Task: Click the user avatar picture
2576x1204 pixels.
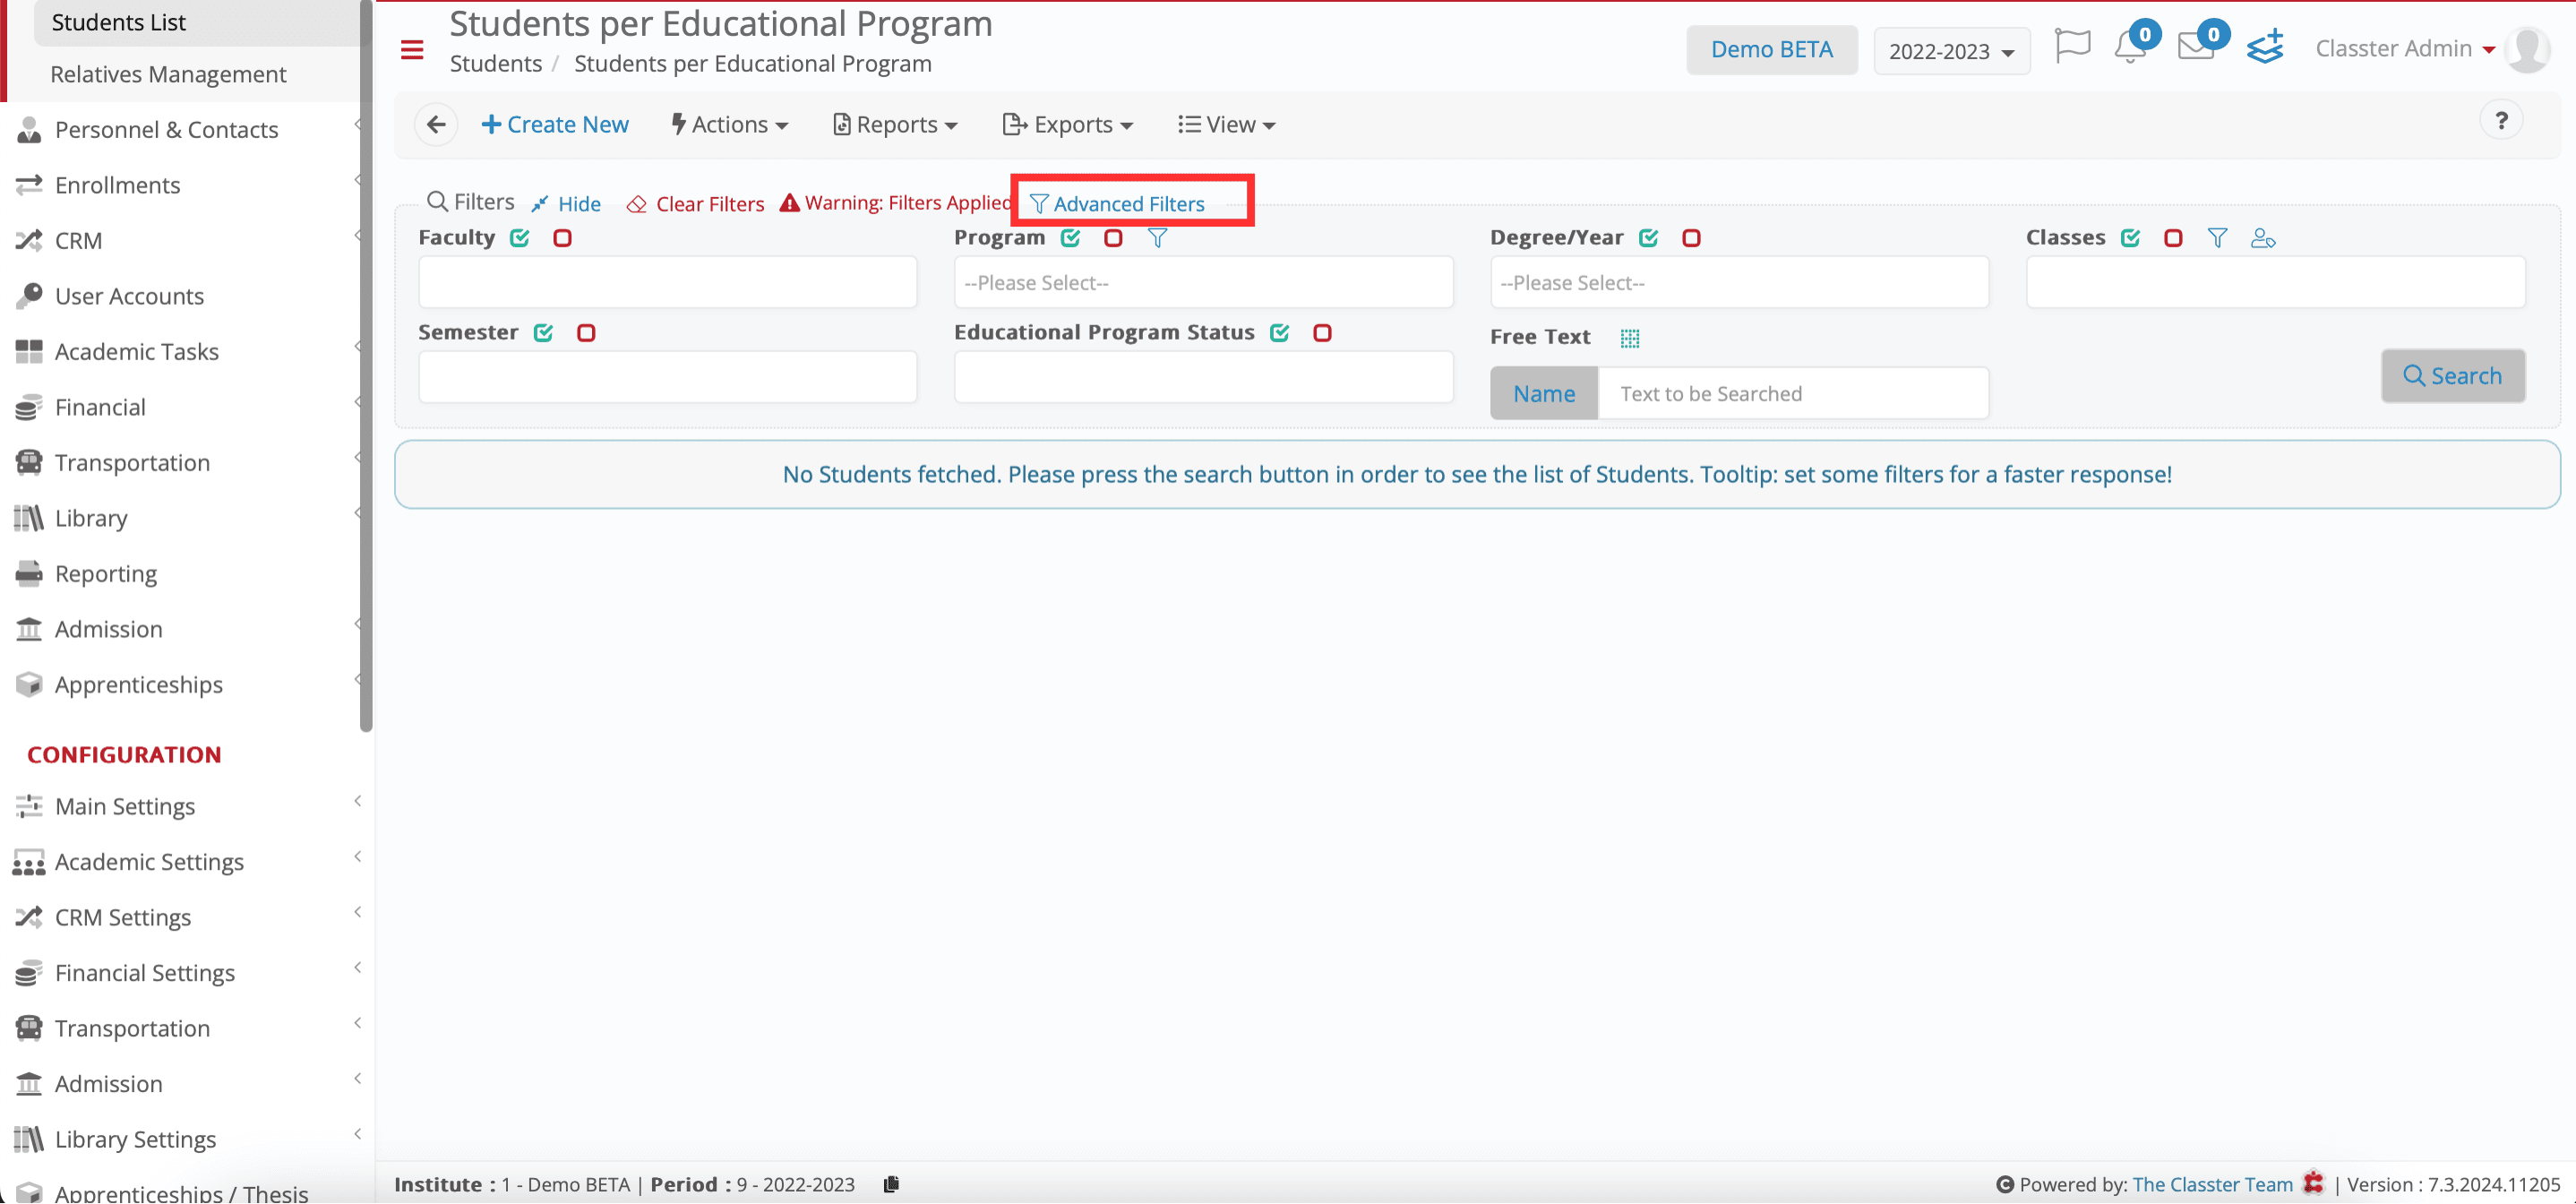Action: click(x=2528, y=49)
